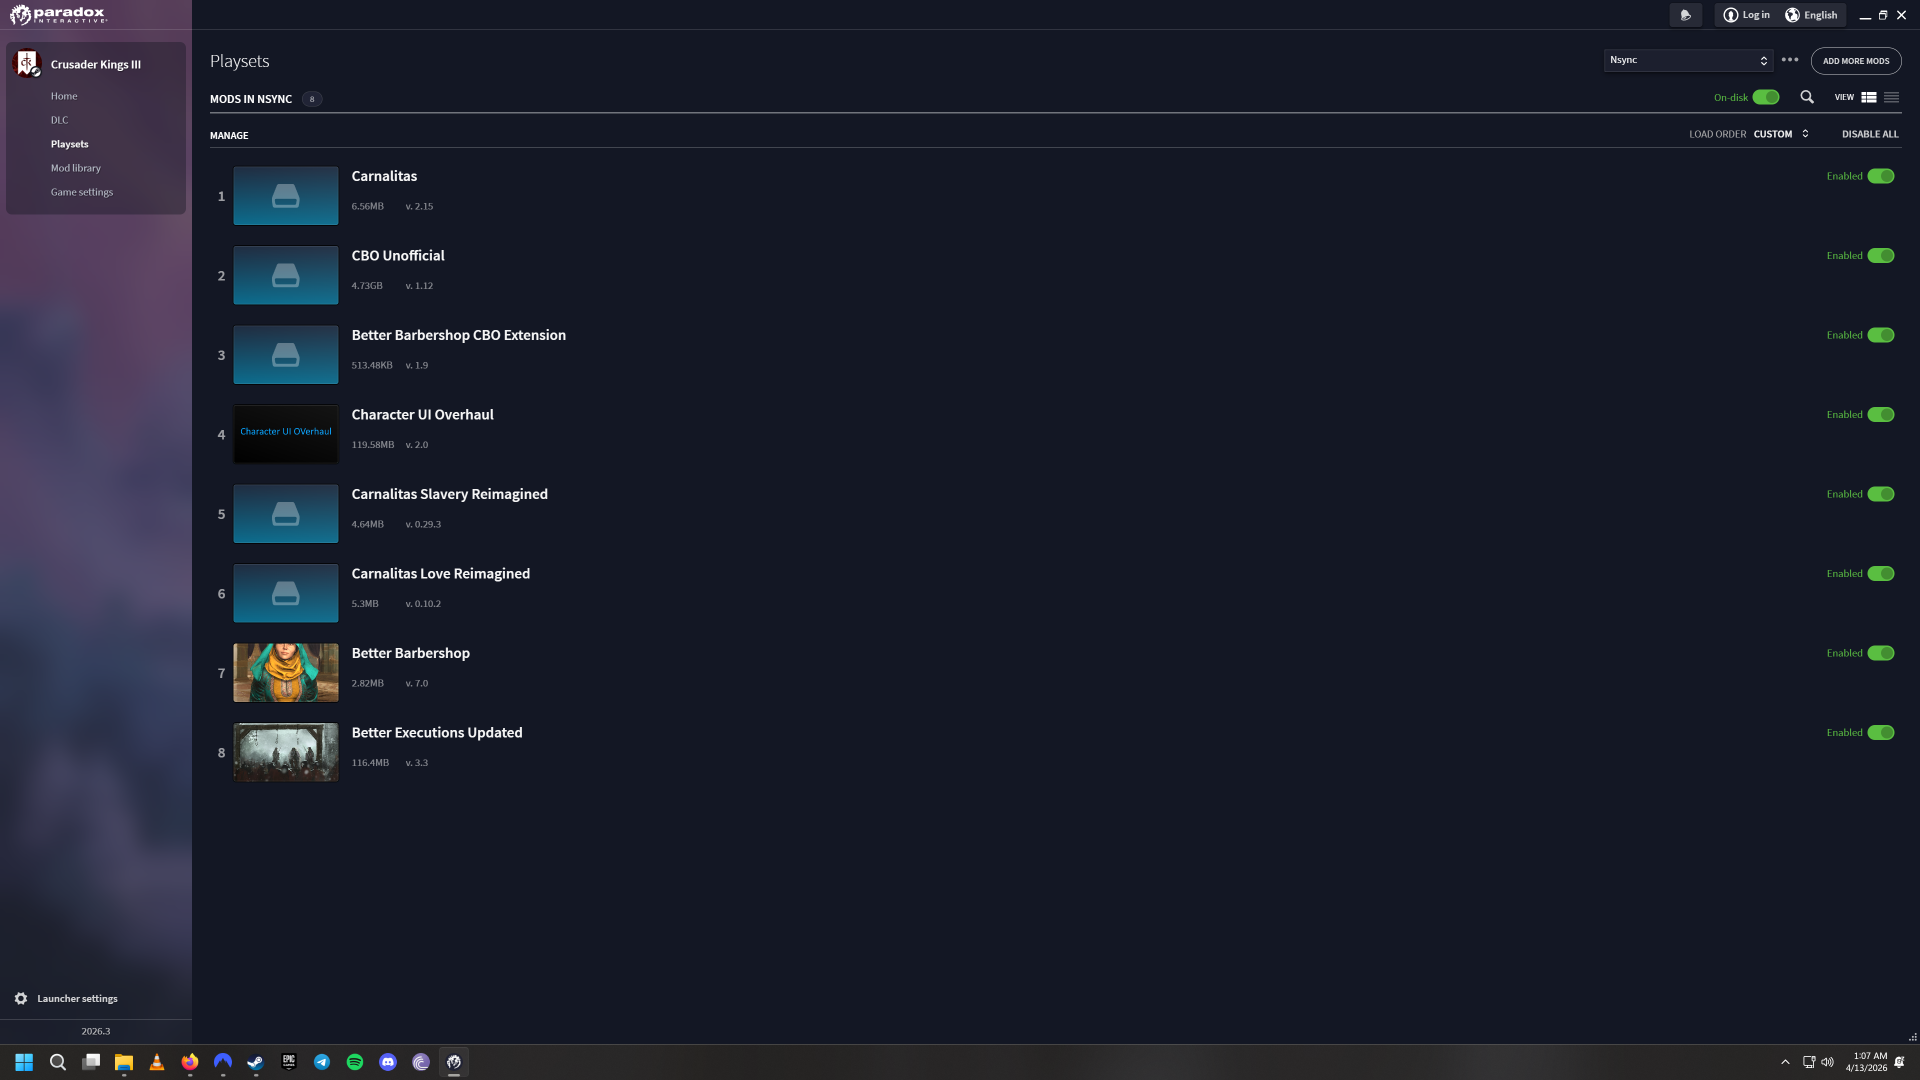Image resolution: width=1920 pixels, height=1080 pixels.
Task: Switch to compact list view icon
Action: (1891, 97)
